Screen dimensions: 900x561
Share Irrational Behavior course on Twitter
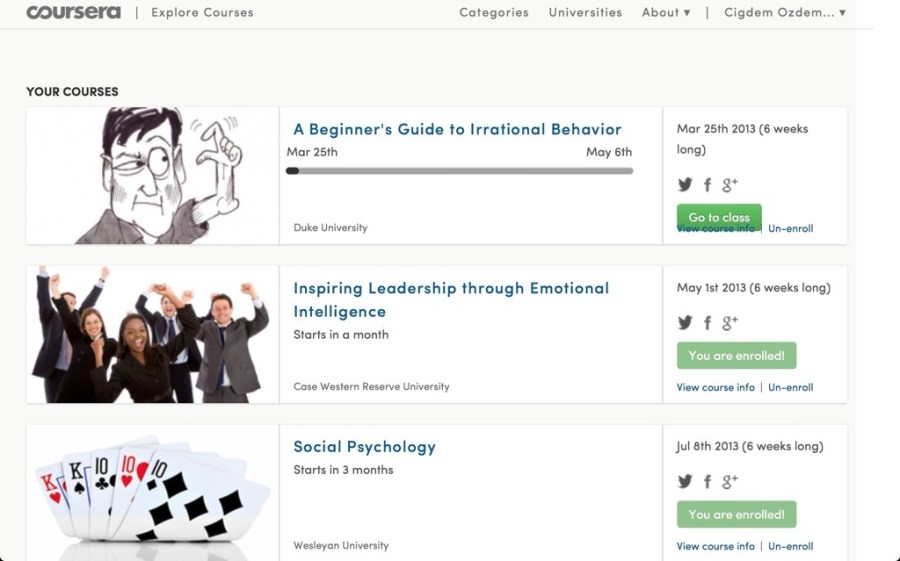pyautogui.click(x=685, y=184)
